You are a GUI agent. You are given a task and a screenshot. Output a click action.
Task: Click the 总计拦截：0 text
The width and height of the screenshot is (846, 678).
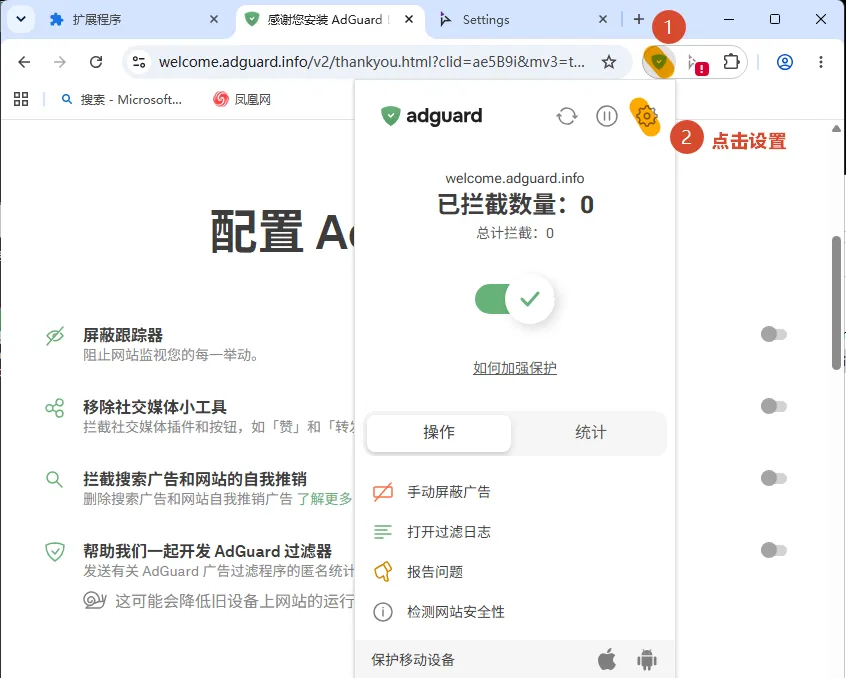(515, 234)
